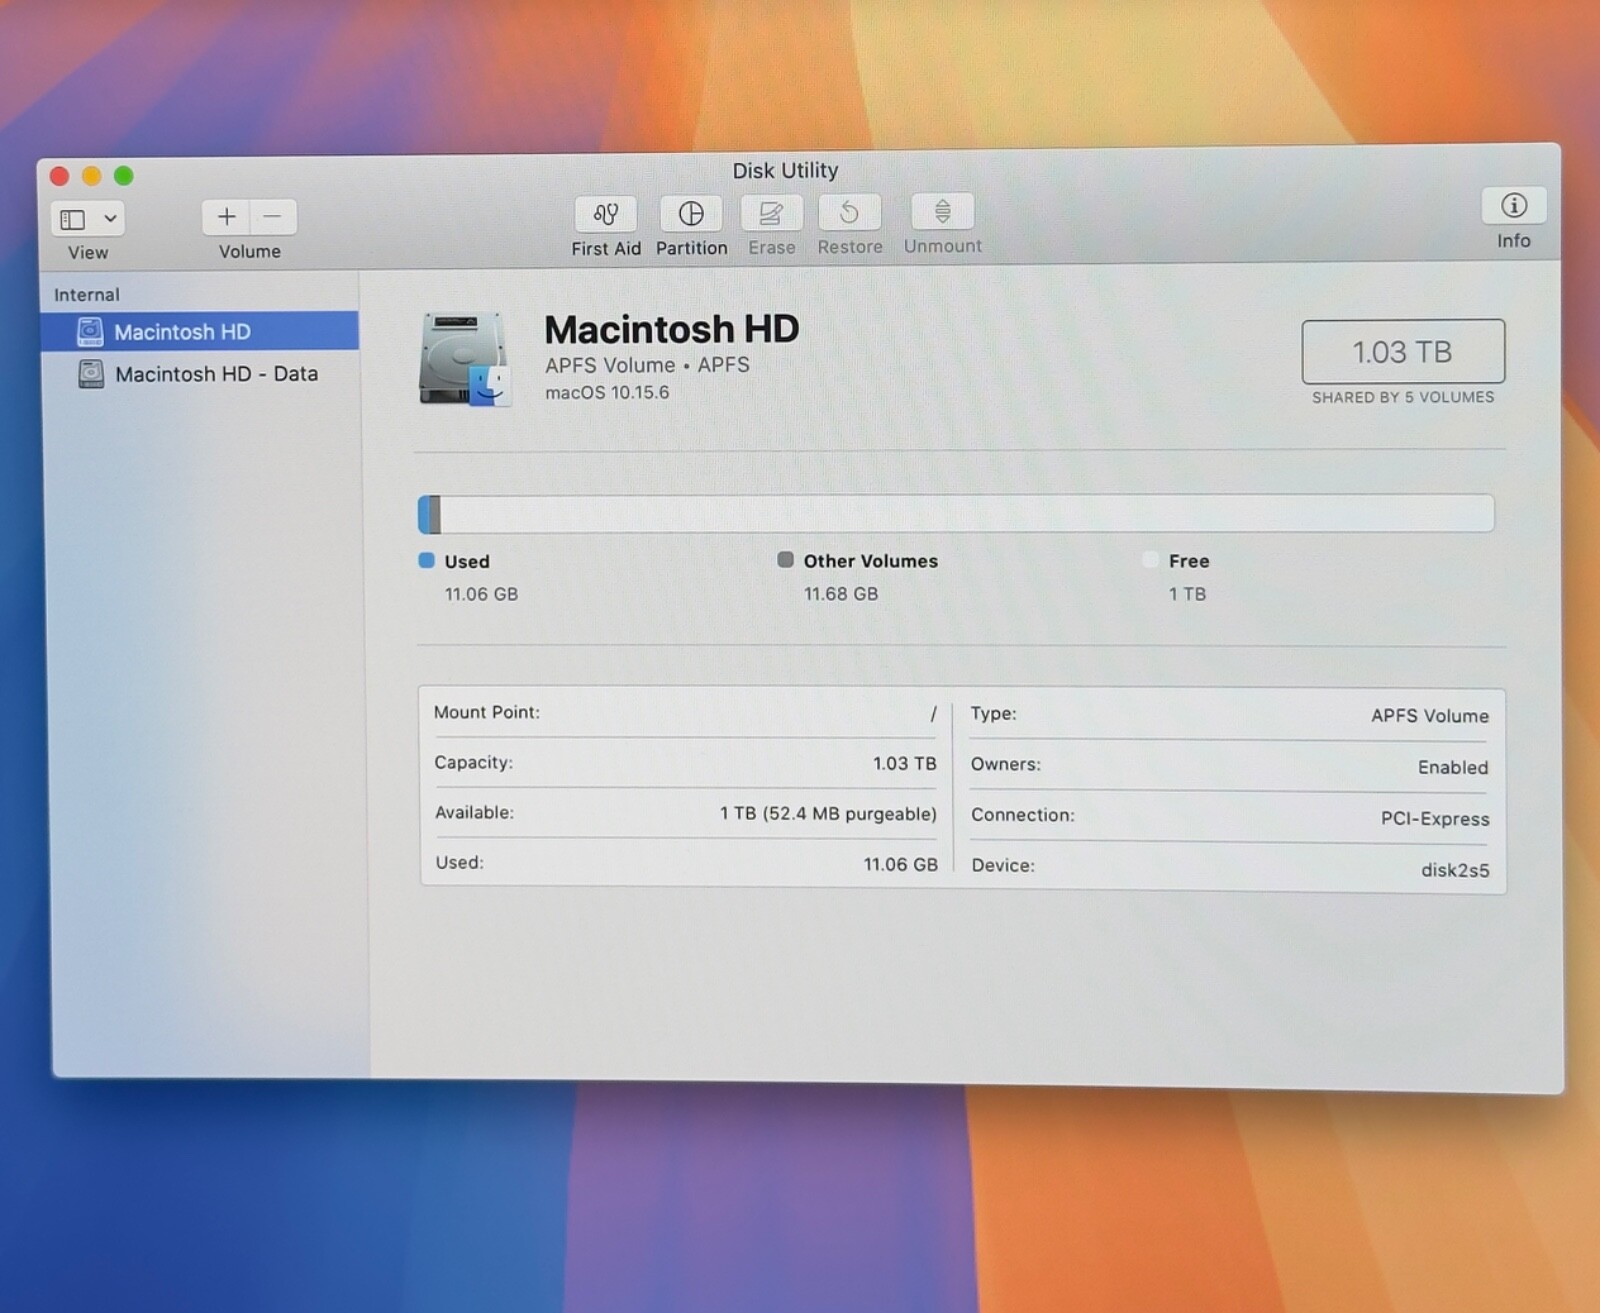
Task: Select Macintosh HD - Data volume
Action: (x=200, y=374)
